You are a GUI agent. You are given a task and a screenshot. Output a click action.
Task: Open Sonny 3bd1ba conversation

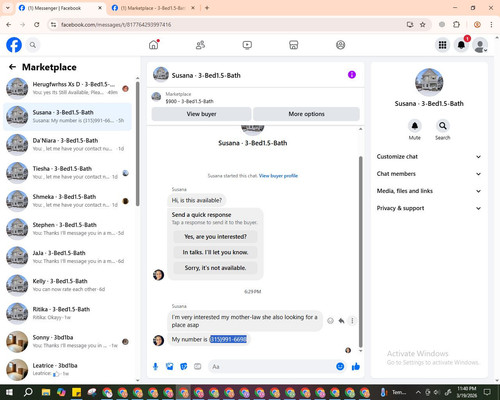click(68, 341)
